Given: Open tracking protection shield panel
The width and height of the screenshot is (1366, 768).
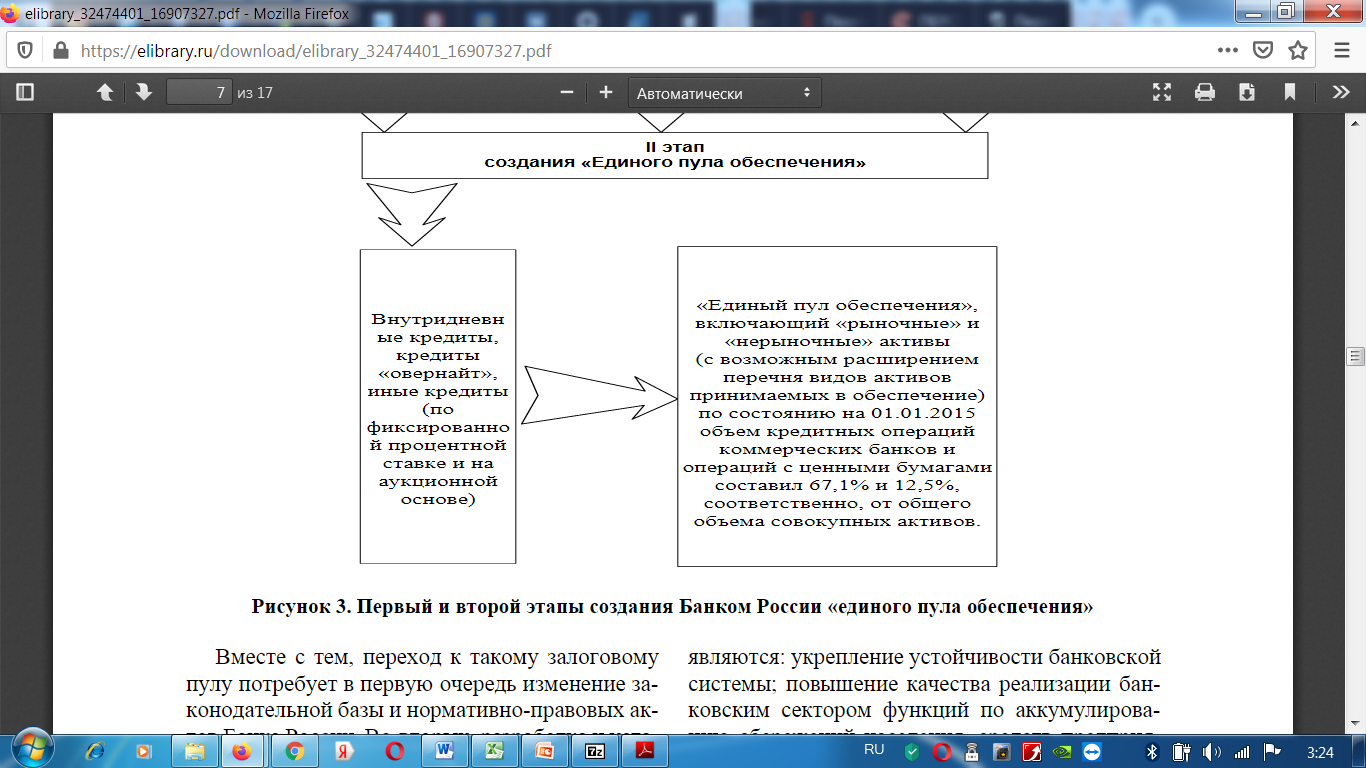Looking at the screenshot, I should [25, 50].
